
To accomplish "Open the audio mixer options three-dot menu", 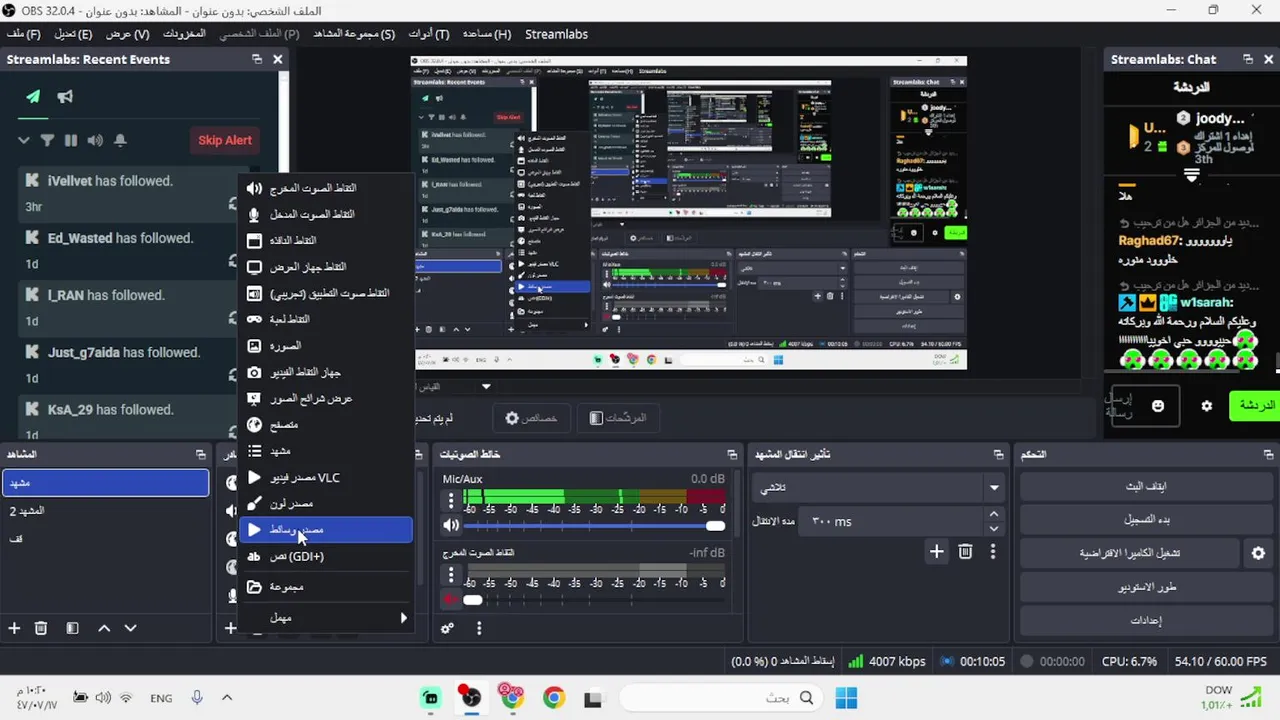I will (479, 628).
